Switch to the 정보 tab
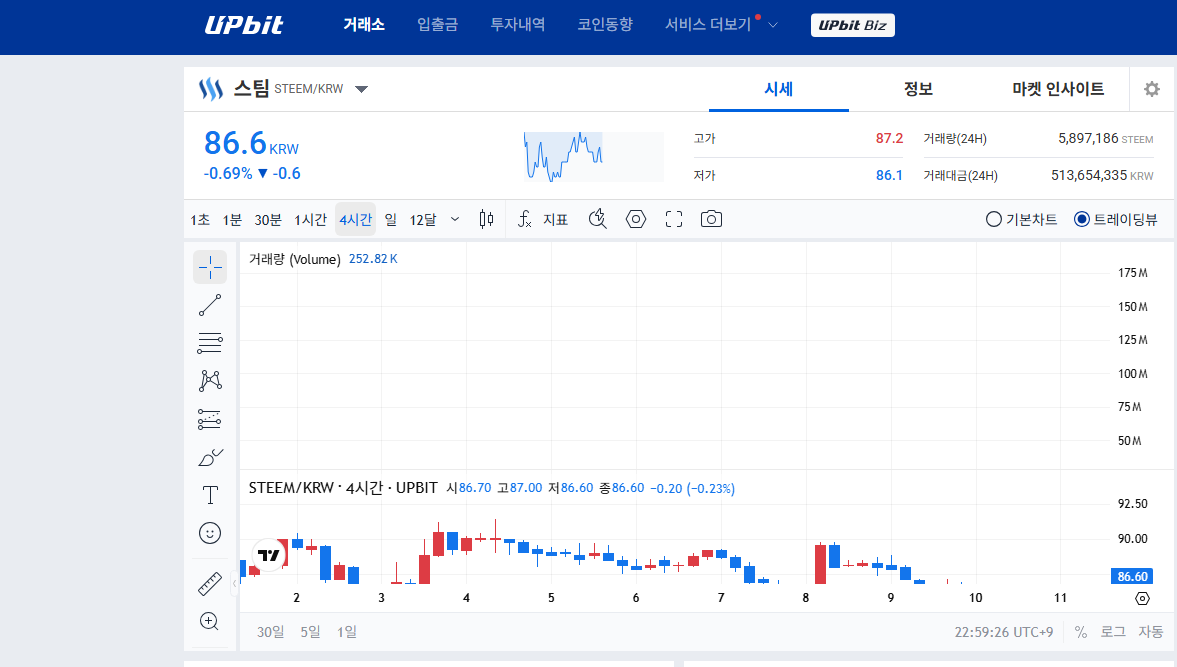The image size is (1177, 667). click(918, 89)
